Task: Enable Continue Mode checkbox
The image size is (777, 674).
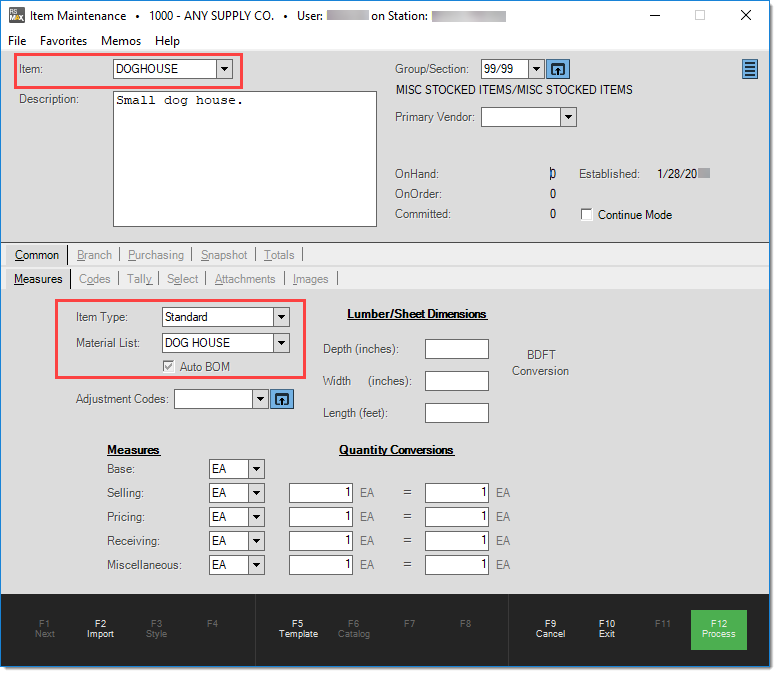Action: coord(589,216)
